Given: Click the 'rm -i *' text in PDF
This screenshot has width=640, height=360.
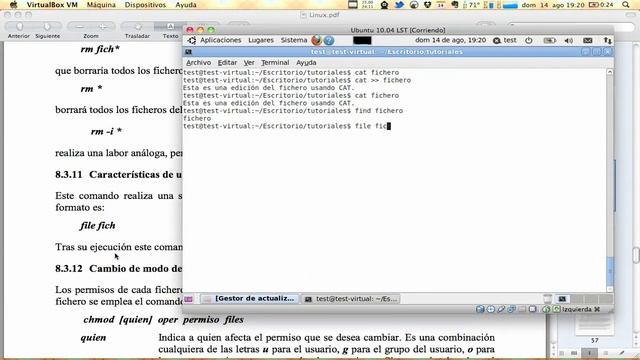Looking at the screenshot, I should click(x=106, y=131).
